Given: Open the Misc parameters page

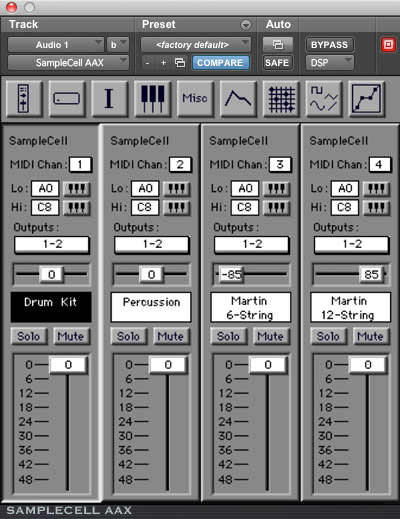Looking at the screenshot, I should pos(195,99).
